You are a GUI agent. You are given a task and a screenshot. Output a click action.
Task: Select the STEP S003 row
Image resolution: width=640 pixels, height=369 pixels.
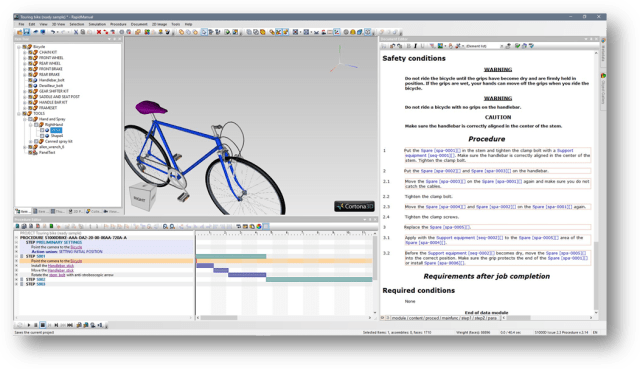[x=104, y=284]
